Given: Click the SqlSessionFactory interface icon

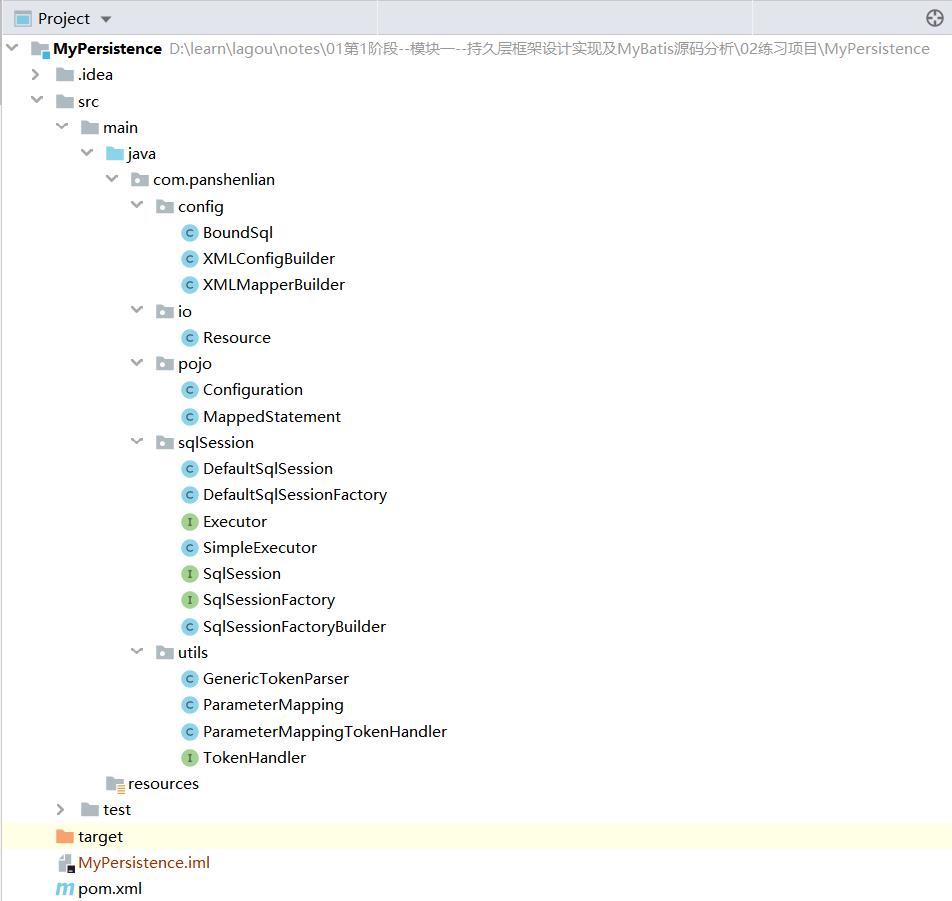Looking at the screenshot, I should click(x=189, y=600).
